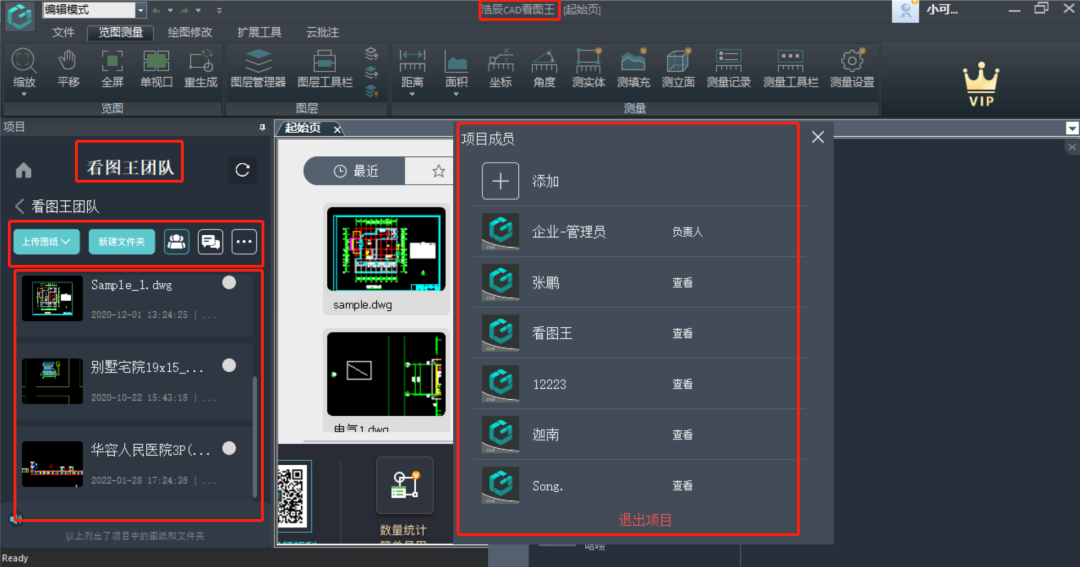Select the 角度 angle measure tool
Image resolution: width=1080 pixels, height=567 pixels.
[544, 67]
